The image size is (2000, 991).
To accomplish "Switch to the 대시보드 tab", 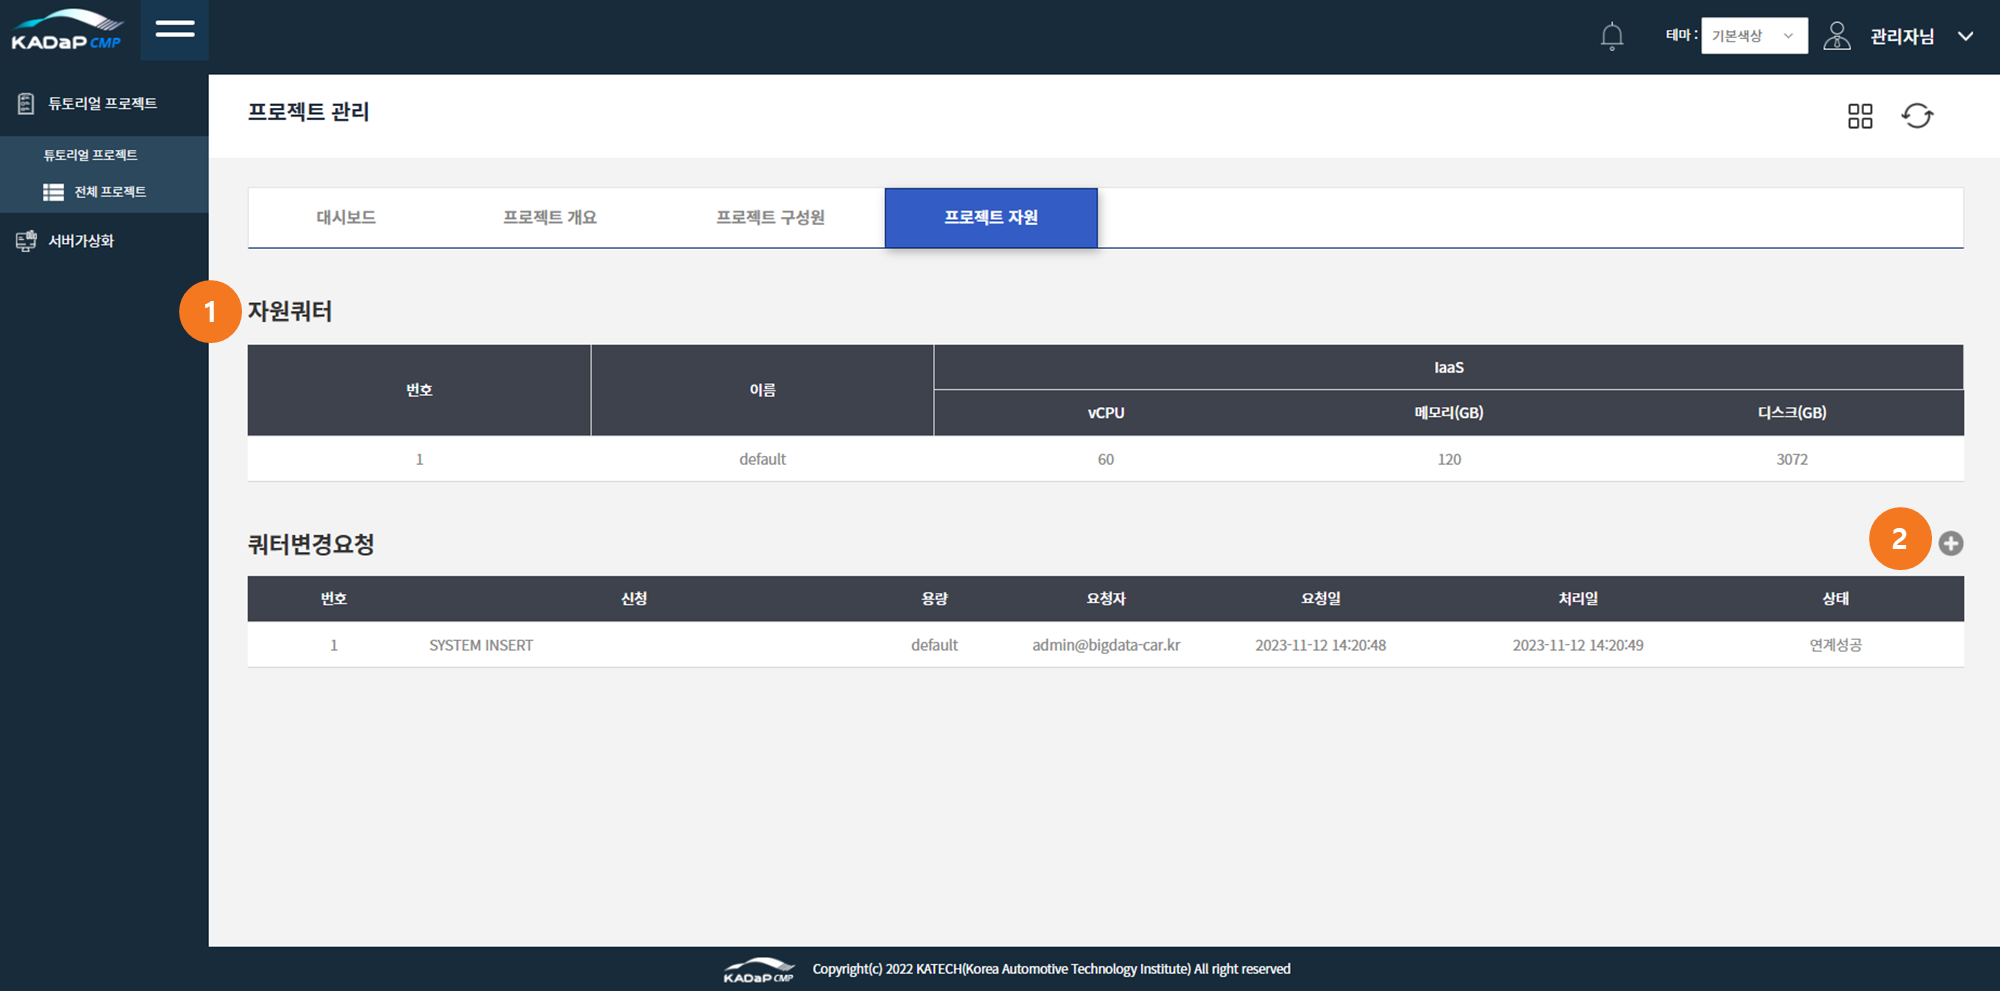I will pos(346,218).
